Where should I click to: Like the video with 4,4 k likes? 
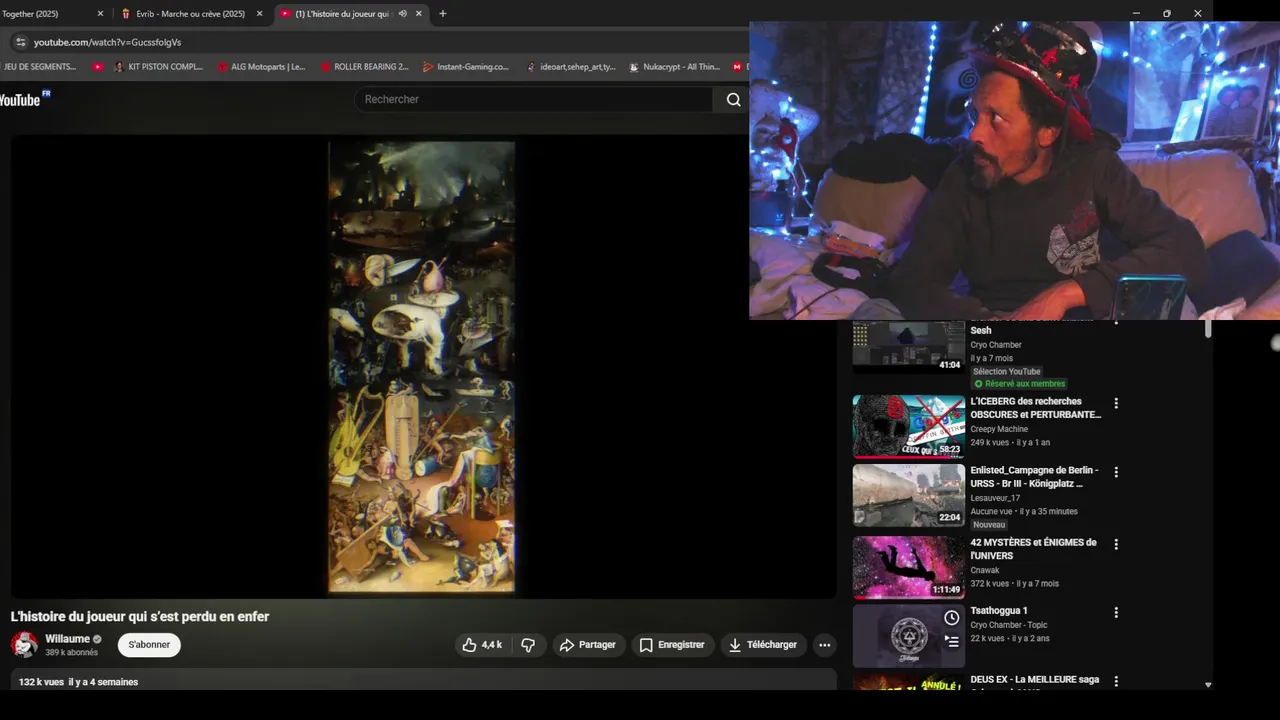(481, 645)
